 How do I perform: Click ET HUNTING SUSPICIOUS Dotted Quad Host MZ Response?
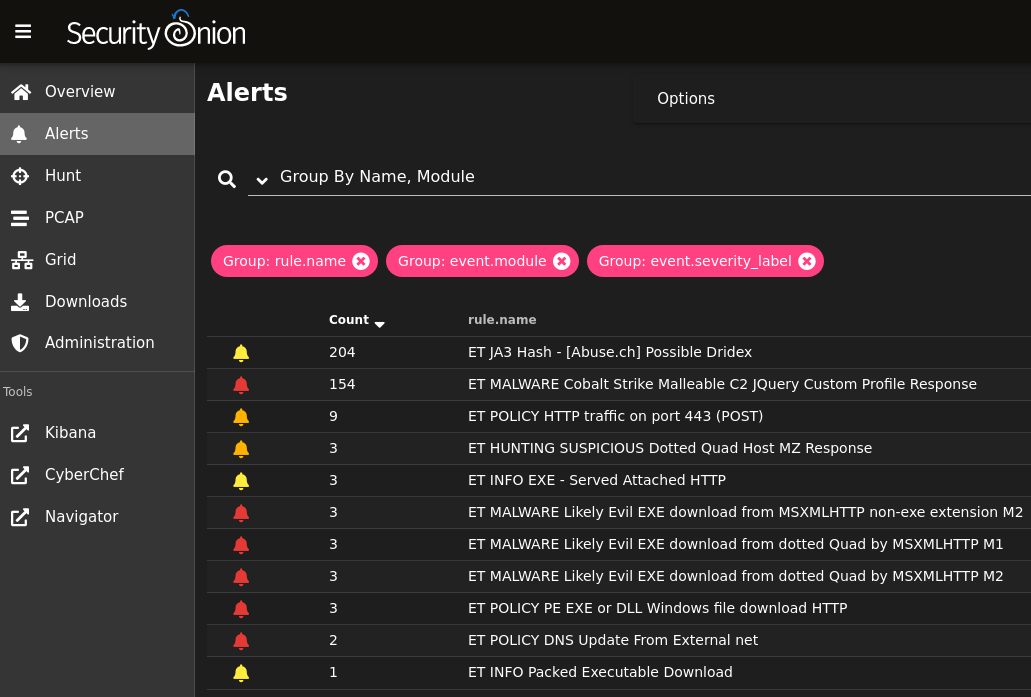coord(670,448)
